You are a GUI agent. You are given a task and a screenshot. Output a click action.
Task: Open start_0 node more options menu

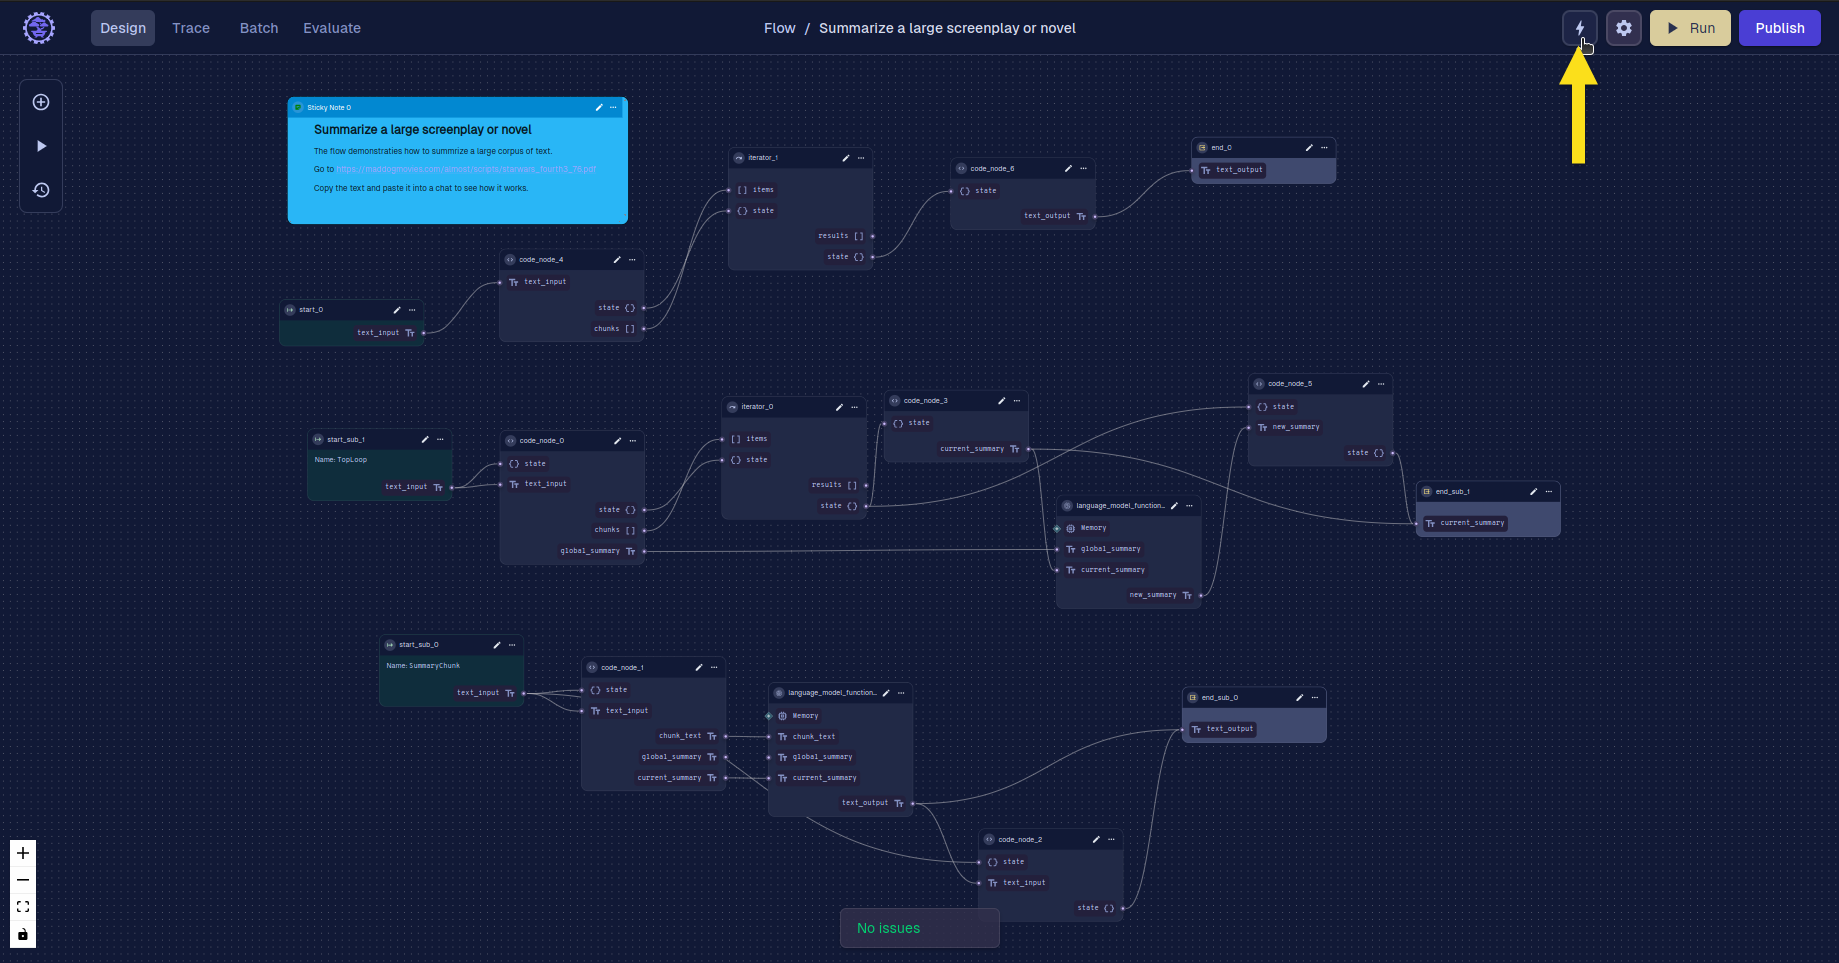[412, 310]
